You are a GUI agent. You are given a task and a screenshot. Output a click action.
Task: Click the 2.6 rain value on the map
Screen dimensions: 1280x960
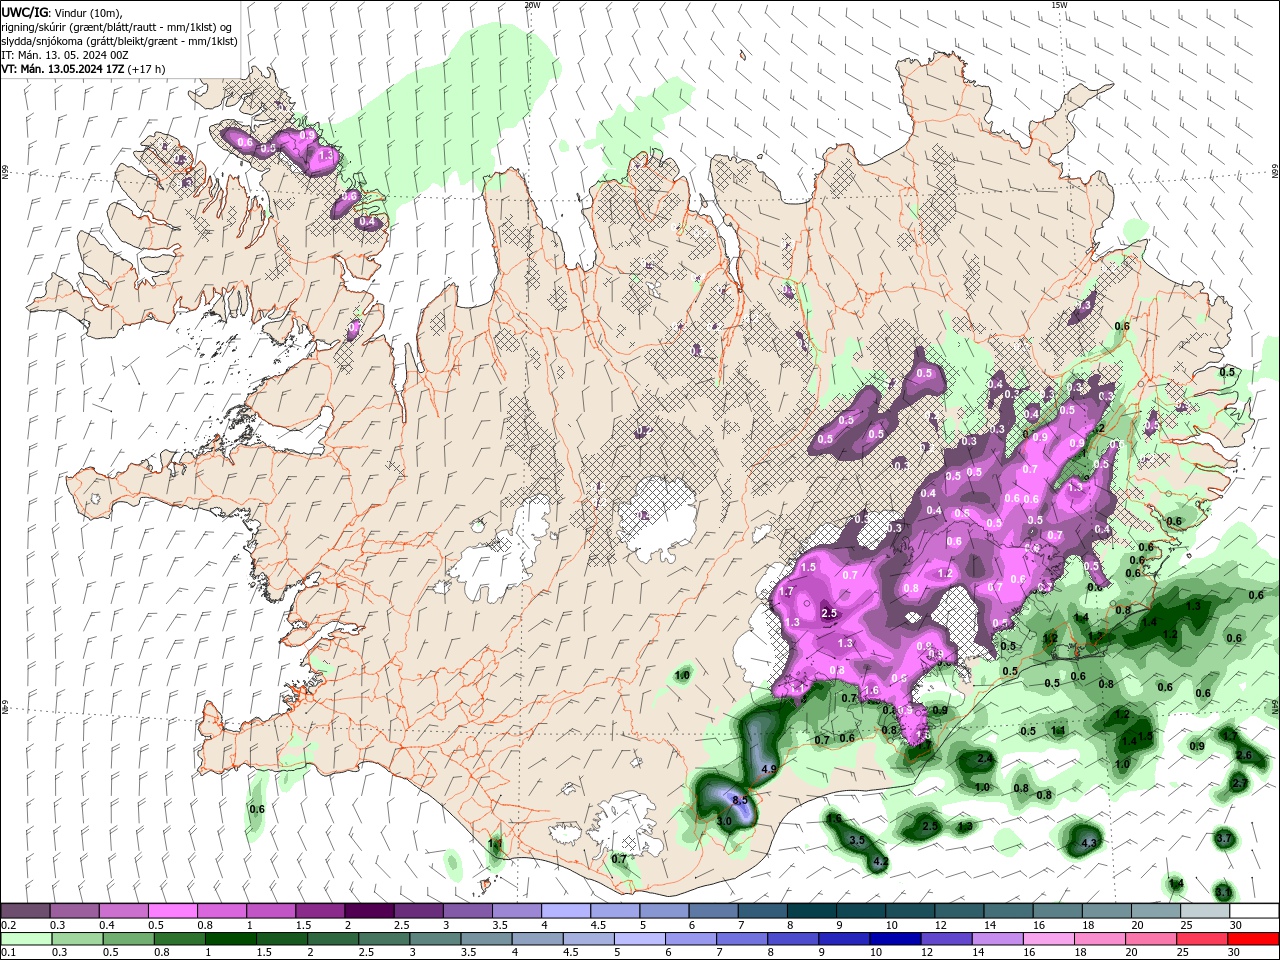(x=1244, y=755)
